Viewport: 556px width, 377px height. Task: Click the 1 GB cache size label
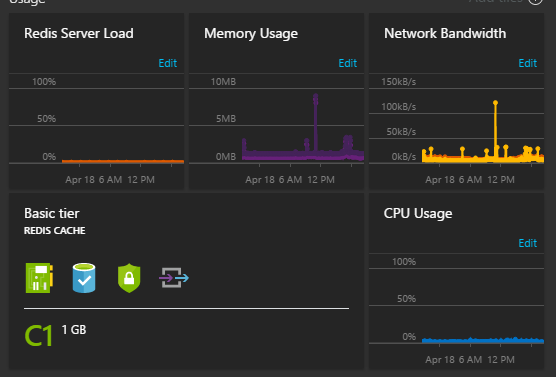[x=74, y=330]
